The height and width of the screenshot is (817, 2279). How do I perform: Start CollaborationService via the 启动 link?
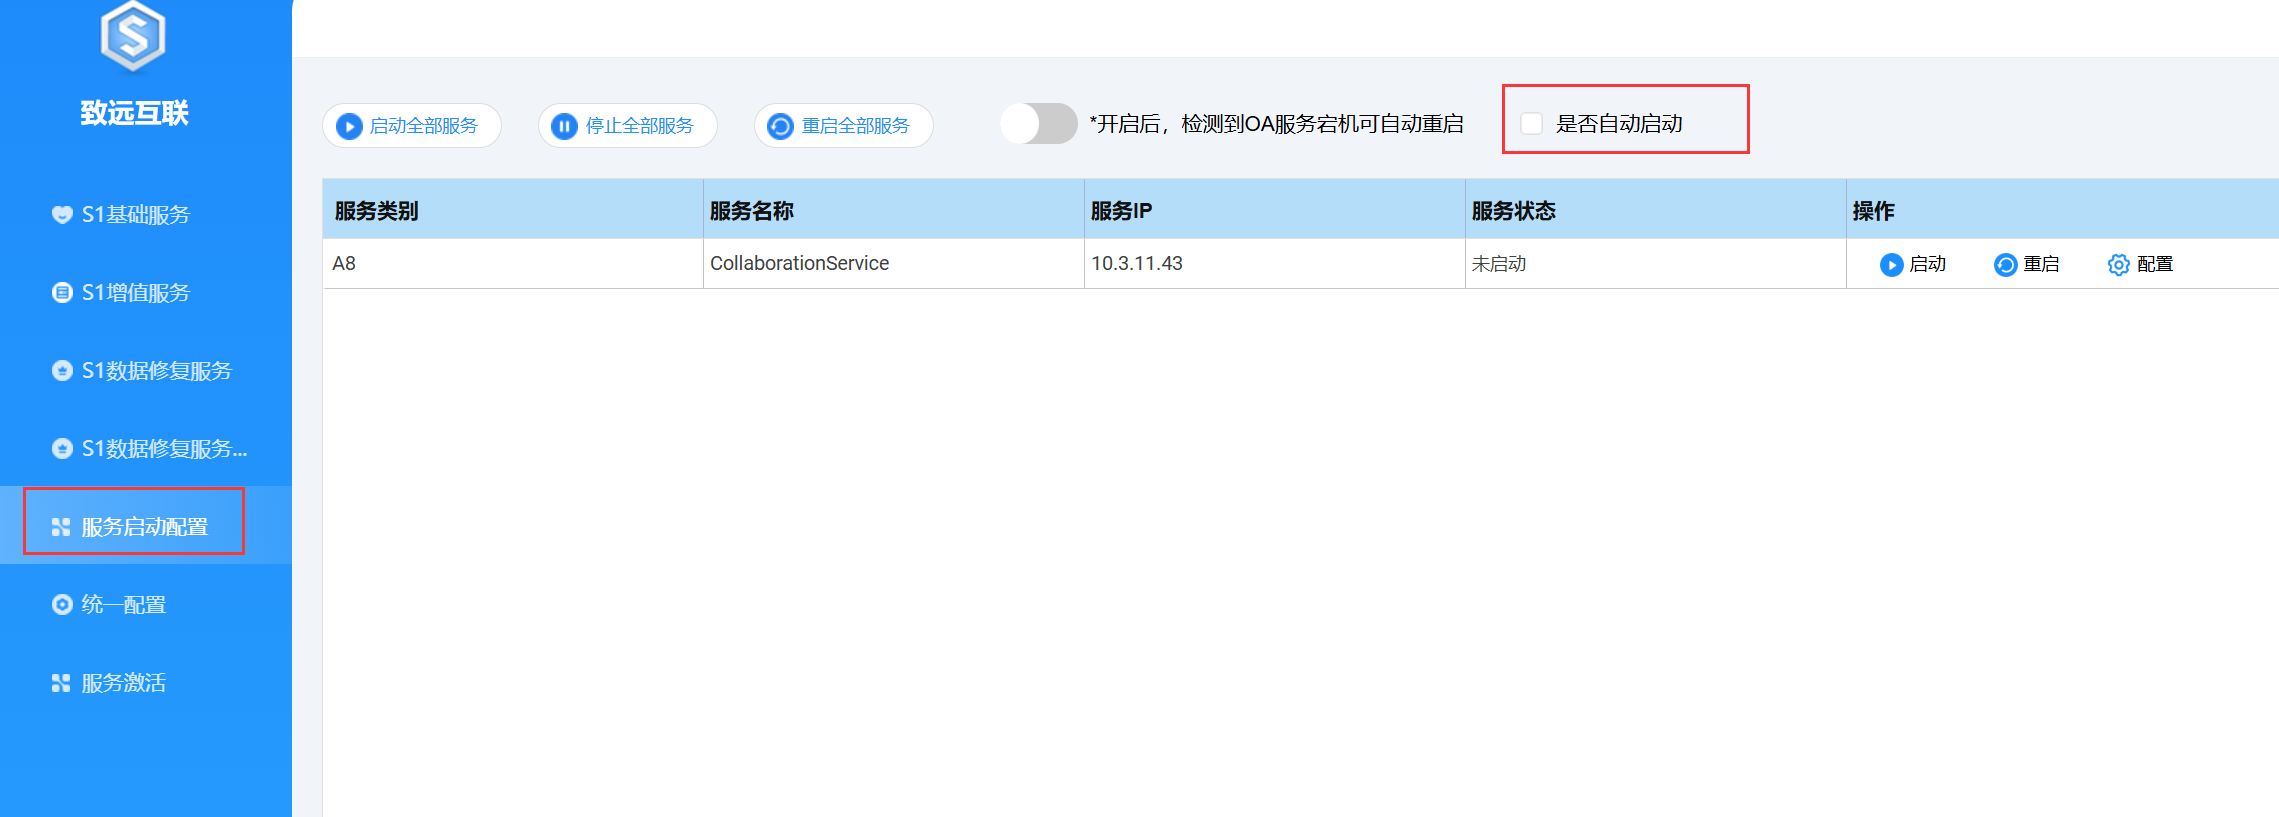coord(1927,264)
